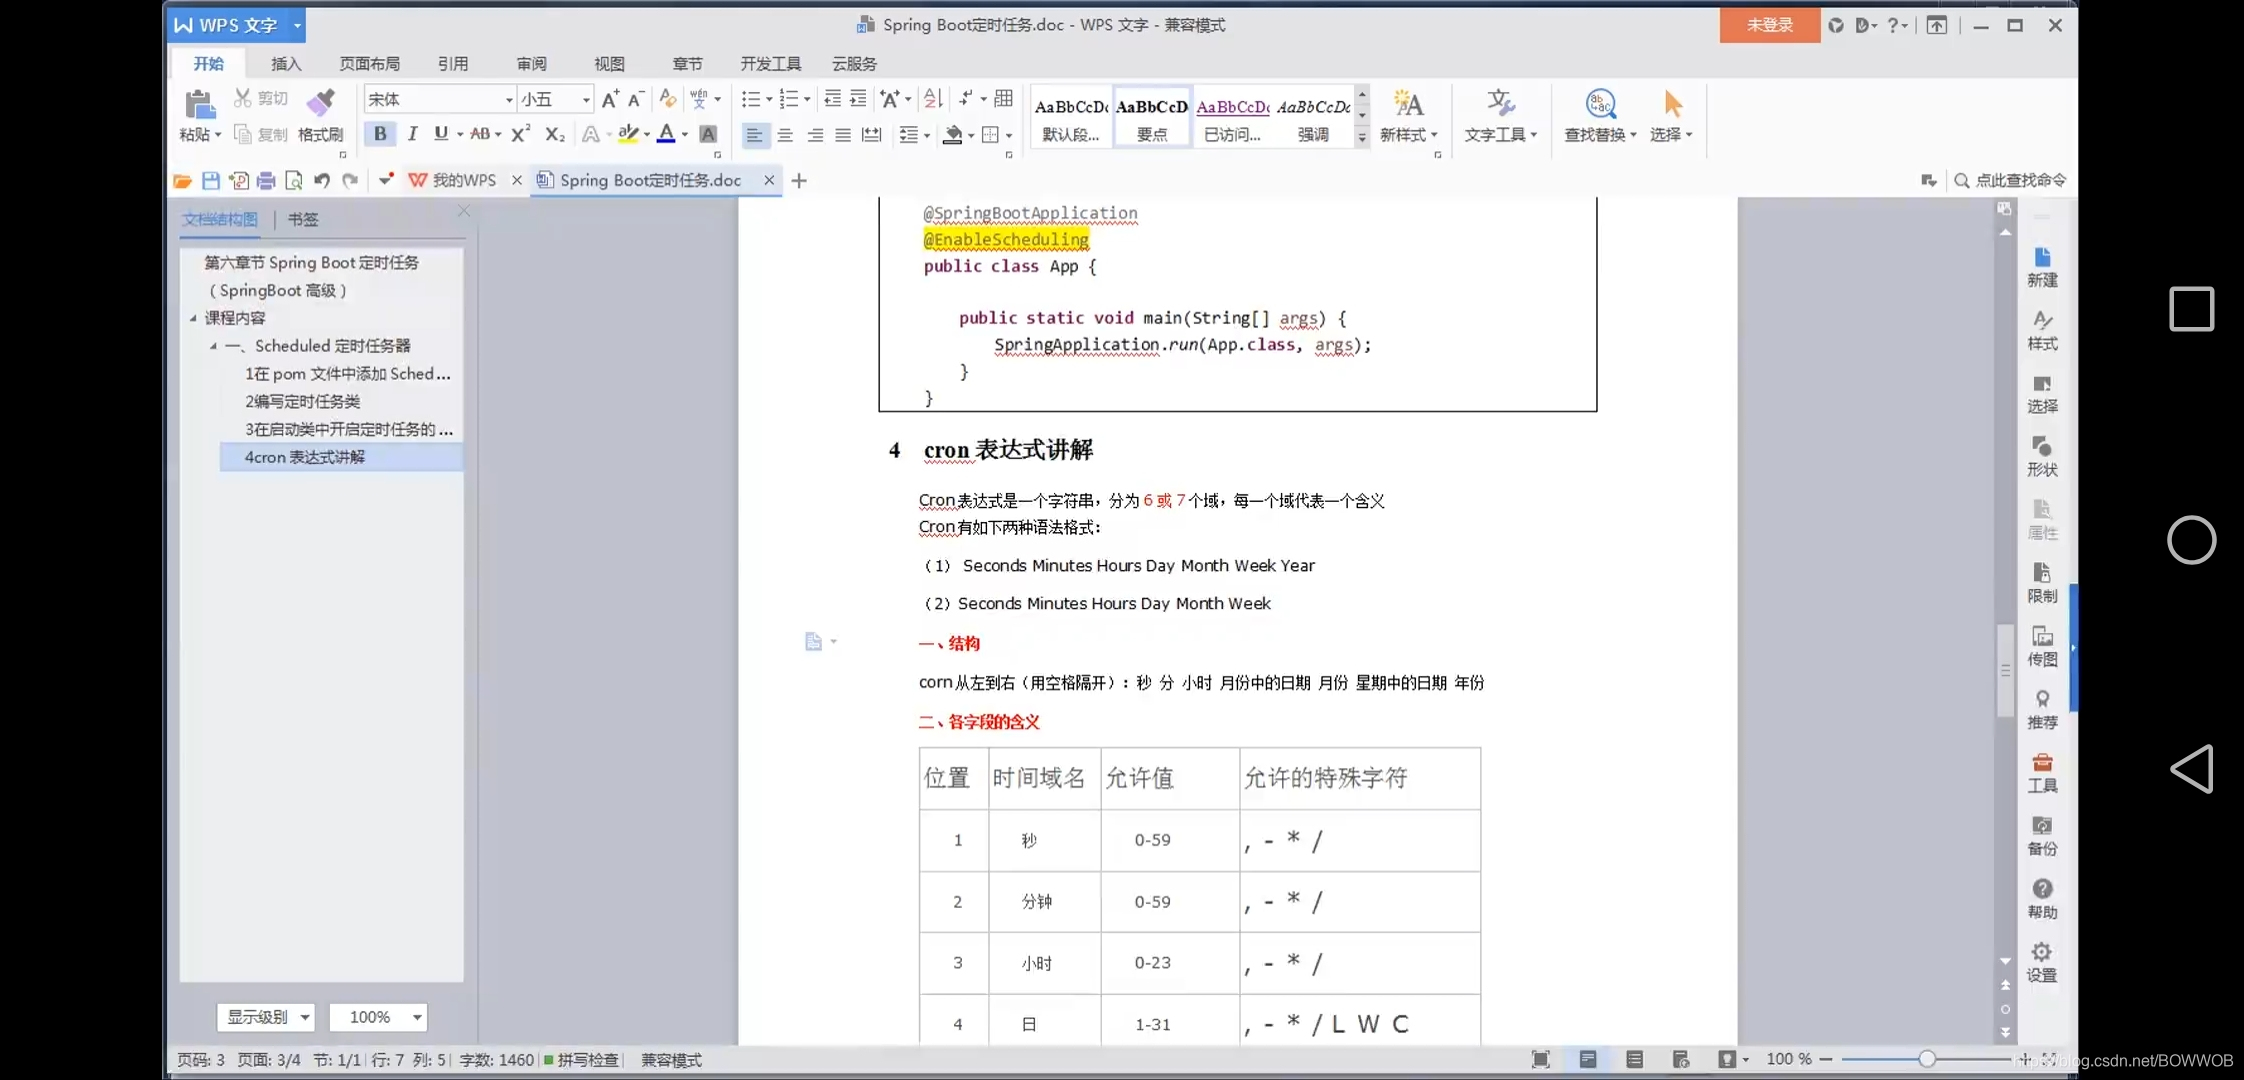Switch to the 书签 pane tab
Viewport: 2244px width, 1080px height.
pos(303,219)
